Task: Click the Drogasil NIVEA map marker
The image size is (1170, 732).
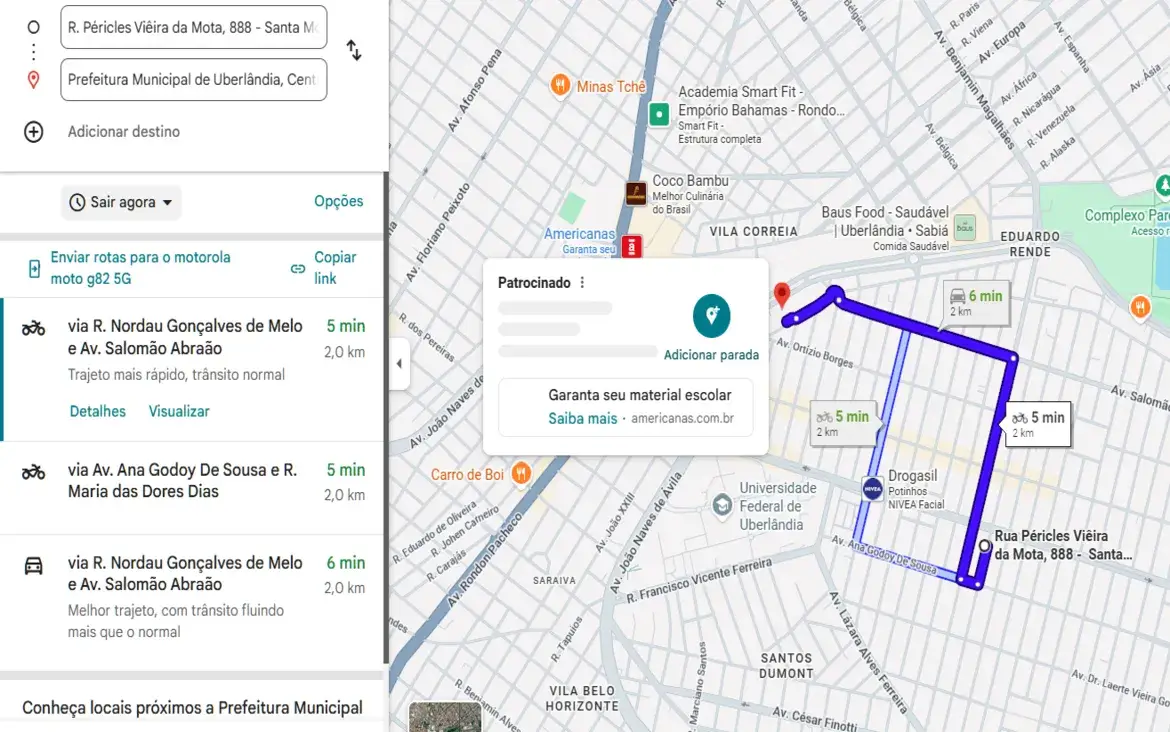Action: point(872,489)
